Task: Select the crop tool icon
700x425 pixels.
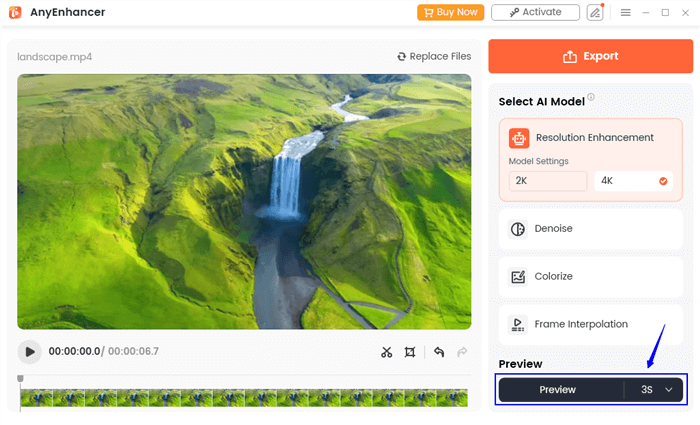Action: tap(410, 352)
